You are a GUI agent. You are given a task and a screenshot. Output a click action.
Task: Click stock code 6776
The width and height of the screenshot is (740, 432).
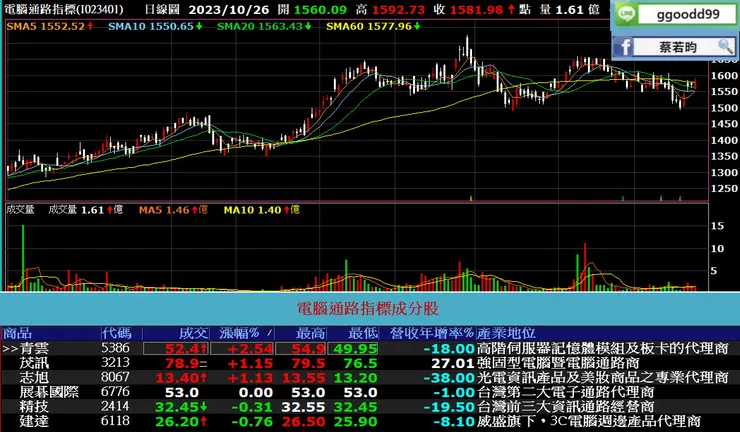click(115, 391)
